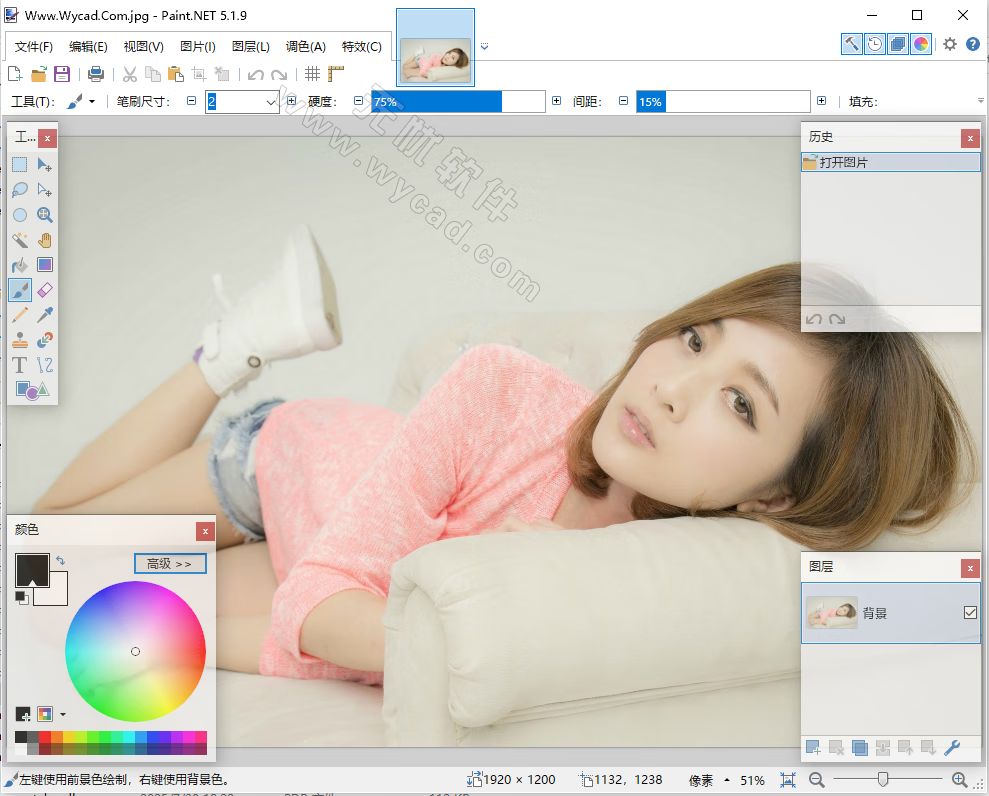
Task: Pick the Clone Stamp tool
Action: click(x=20, y=340)
